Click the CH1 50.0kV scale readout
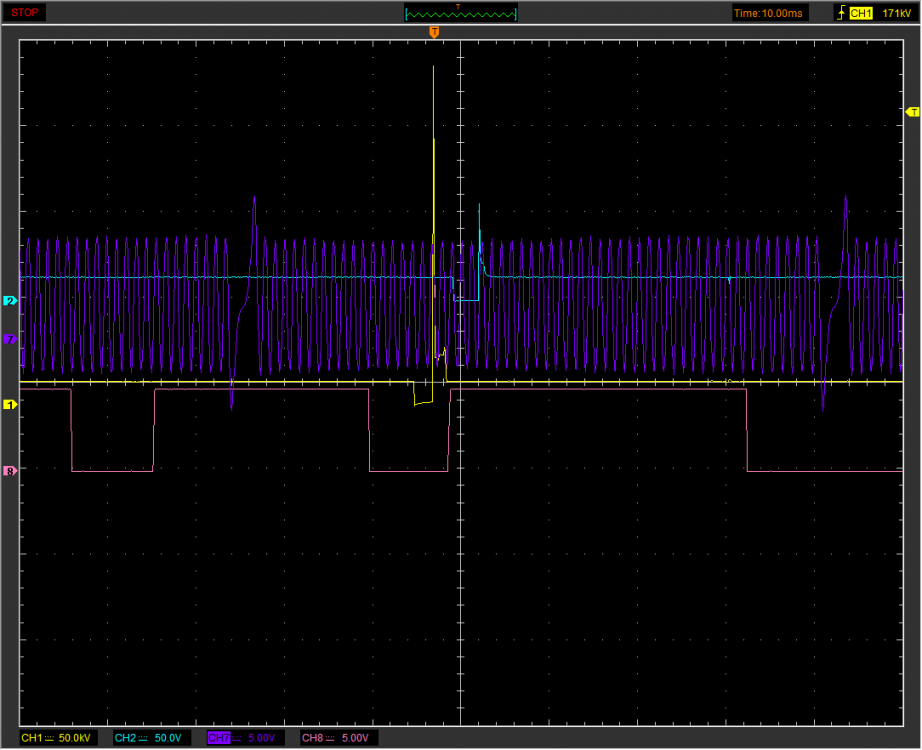Screen dimensions: 922x750 coord(76,738)
